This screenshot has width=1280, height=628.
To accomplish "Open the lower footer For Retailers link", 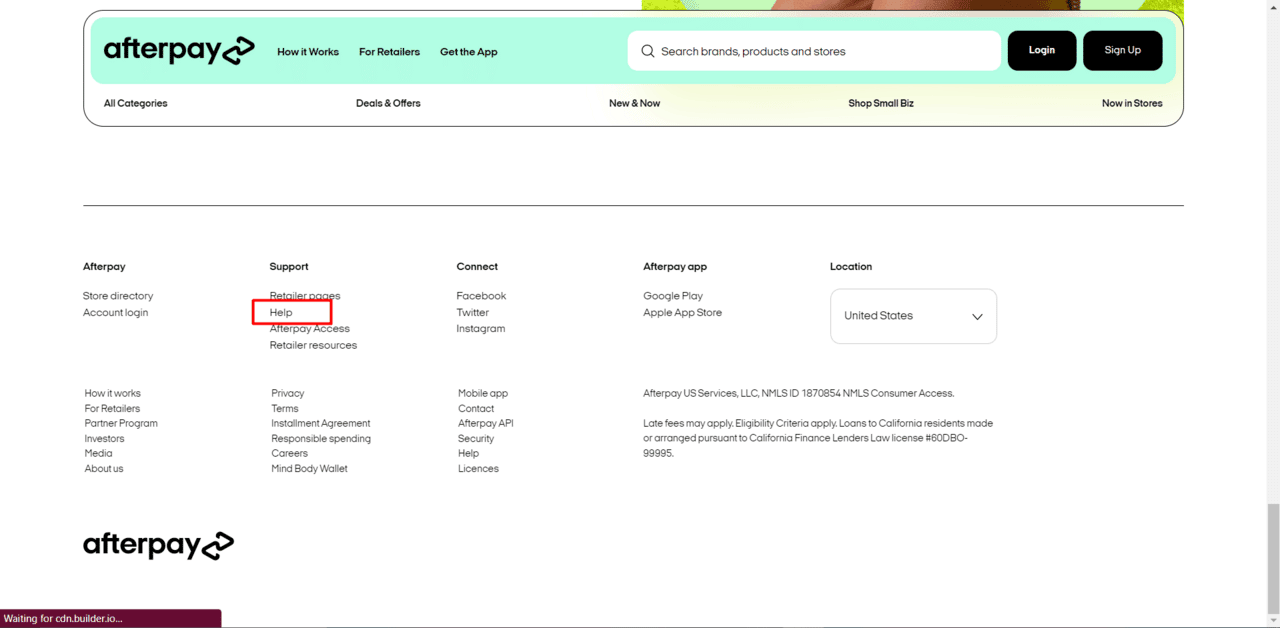I will [x=112, y=409].
